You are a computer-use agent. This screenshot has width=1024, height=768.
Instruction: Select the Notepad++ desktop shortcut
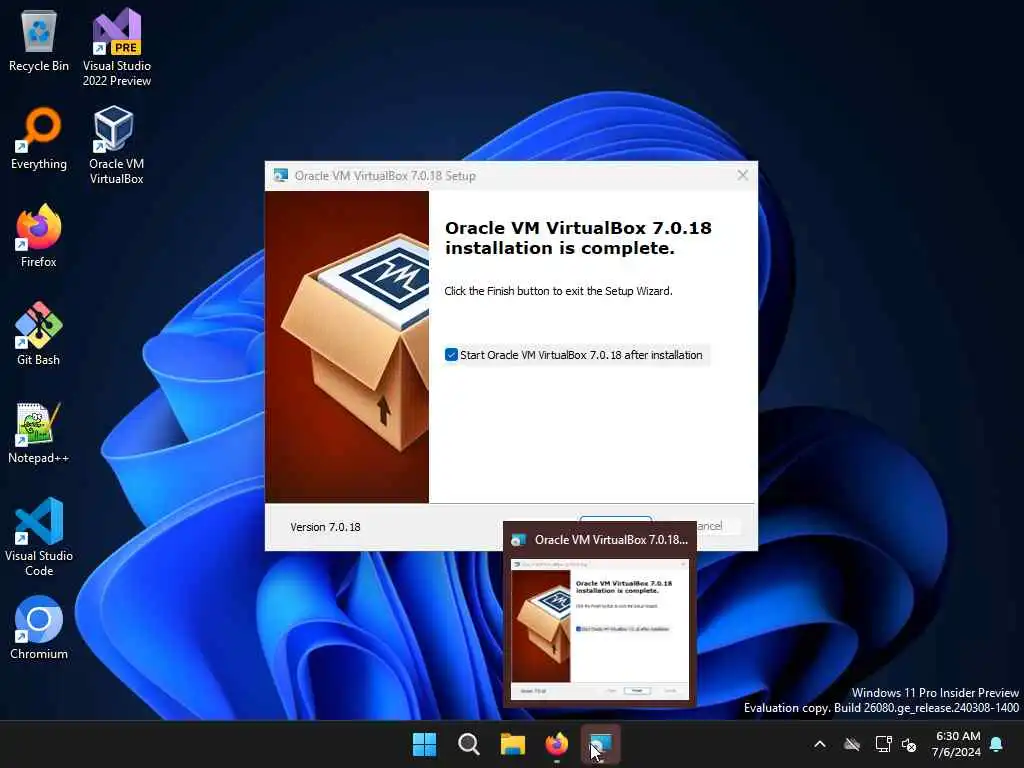click(39, 433)
